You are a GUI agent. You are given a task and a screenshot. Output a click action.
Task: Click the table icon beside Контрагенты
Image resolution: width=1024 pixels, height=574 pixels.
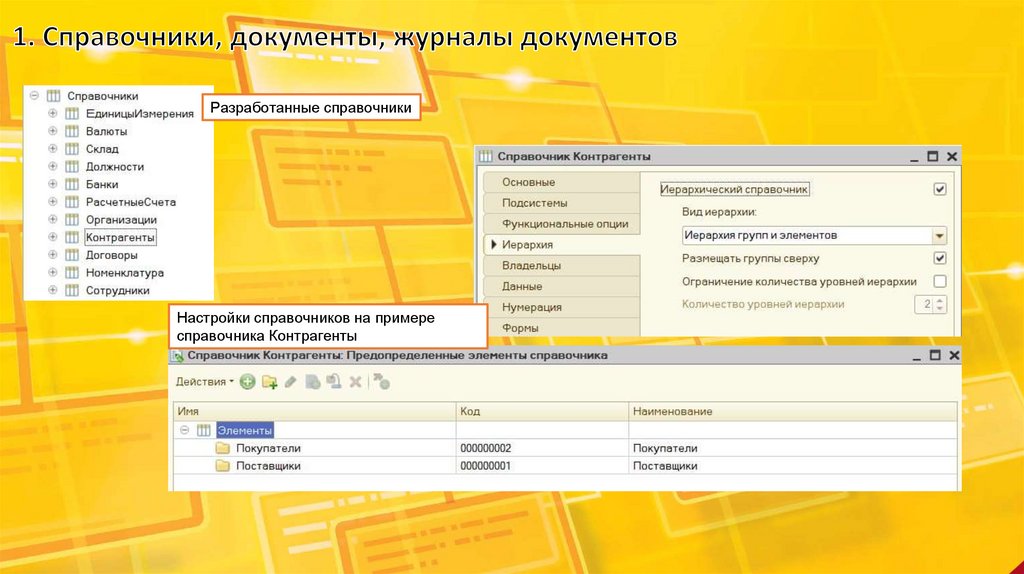(72, 237)
